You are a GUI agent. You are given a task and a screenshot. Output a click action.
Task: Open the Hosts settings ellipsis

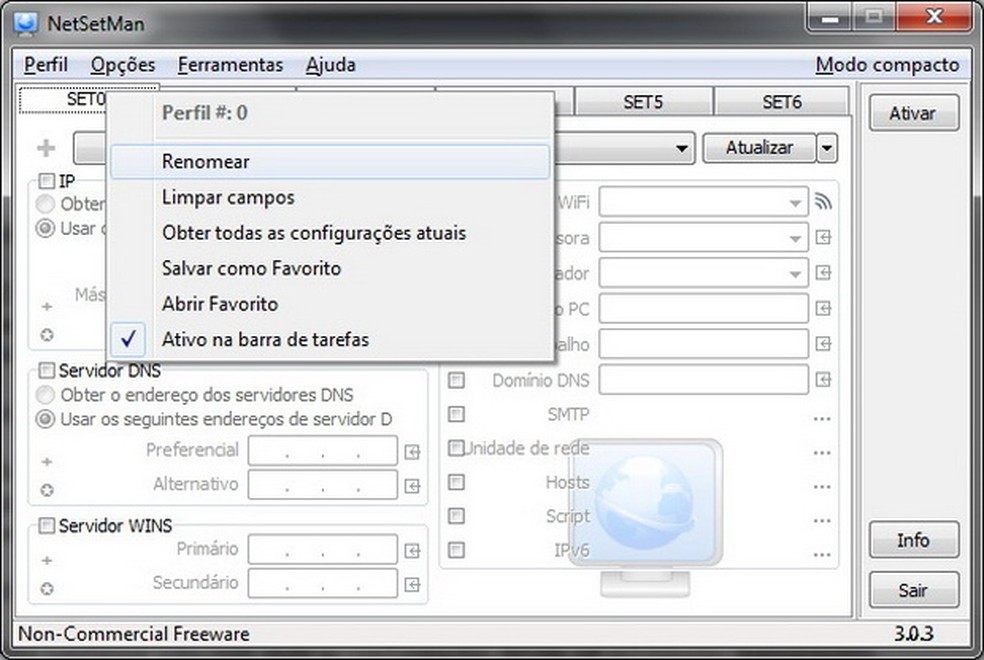coord(822,486)
